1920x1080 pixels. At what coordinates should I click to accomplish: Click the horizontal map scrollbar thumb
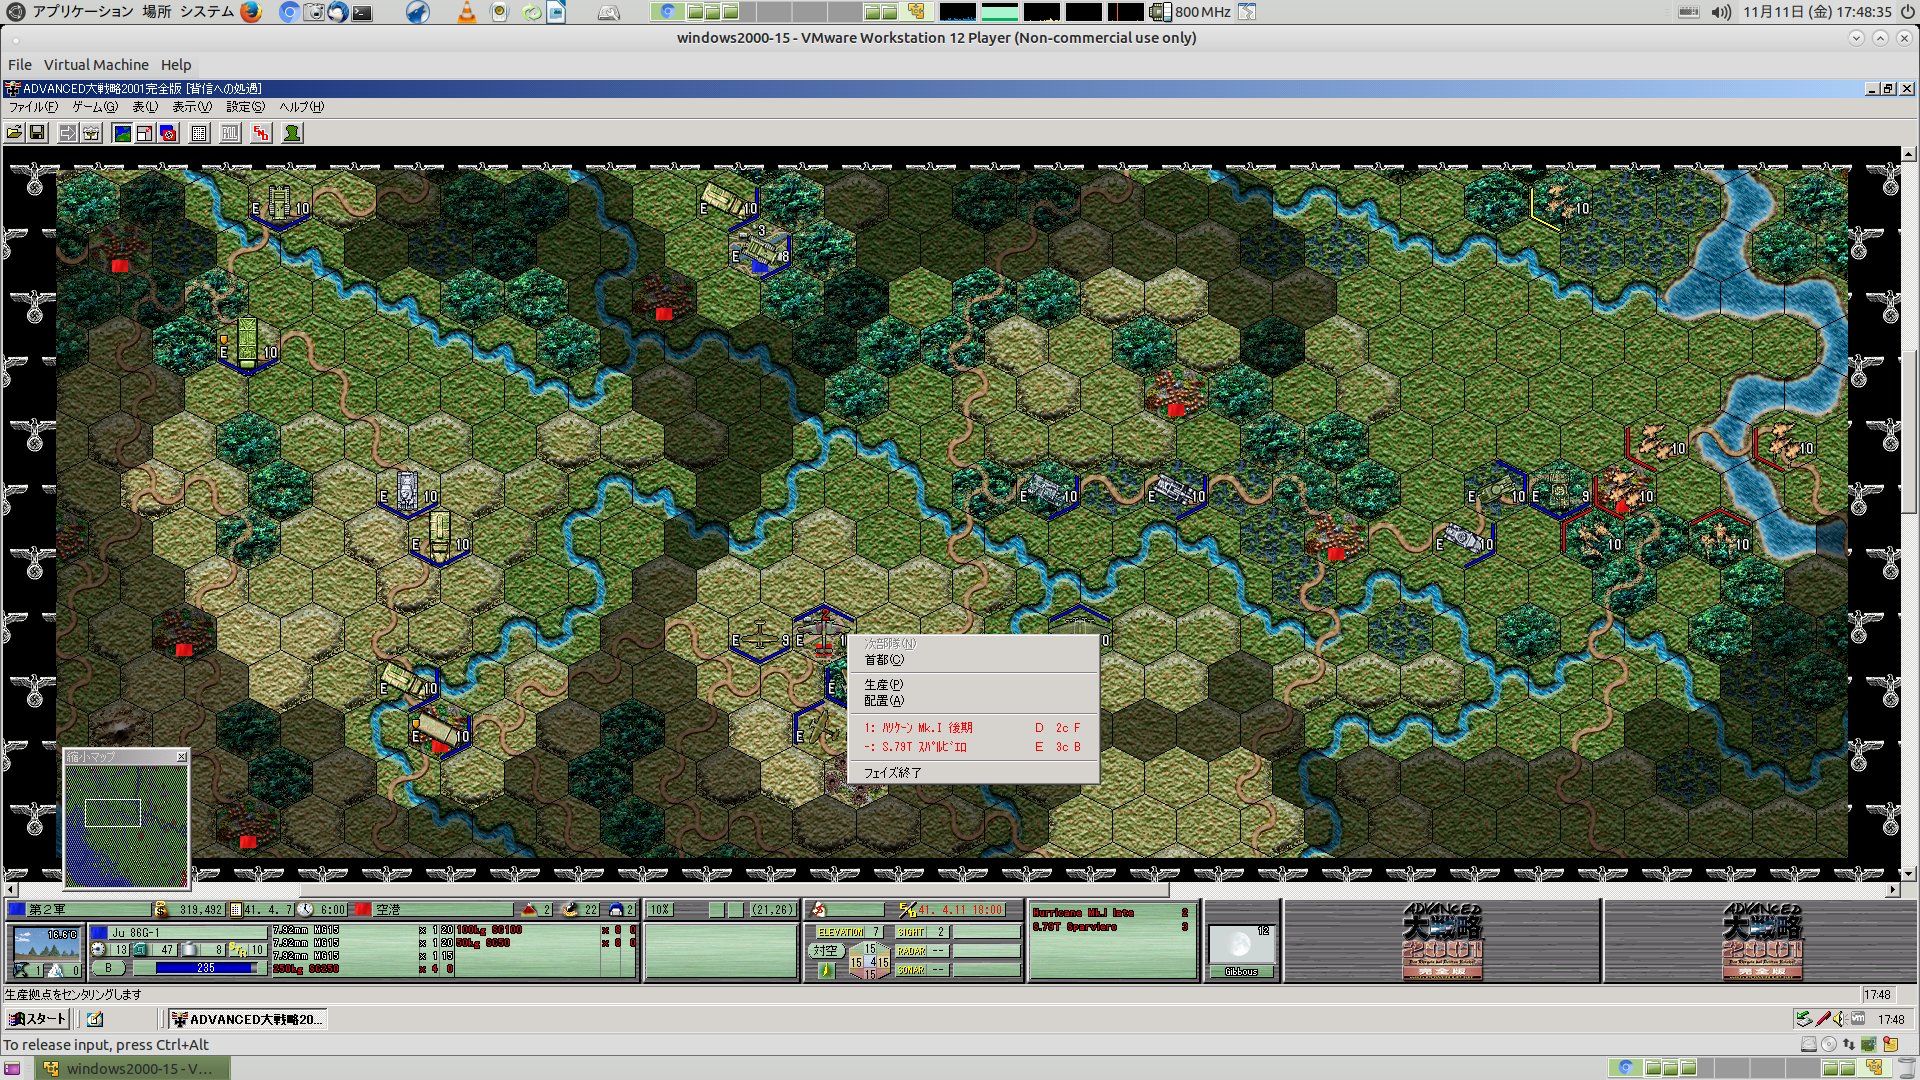point(734,890)
